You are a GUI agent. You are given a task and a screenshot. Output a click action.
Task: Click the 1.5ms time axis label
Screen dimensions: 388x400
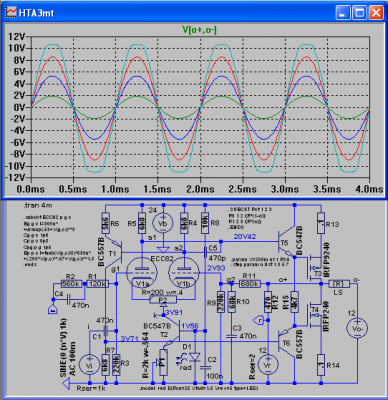pos(158,189)
